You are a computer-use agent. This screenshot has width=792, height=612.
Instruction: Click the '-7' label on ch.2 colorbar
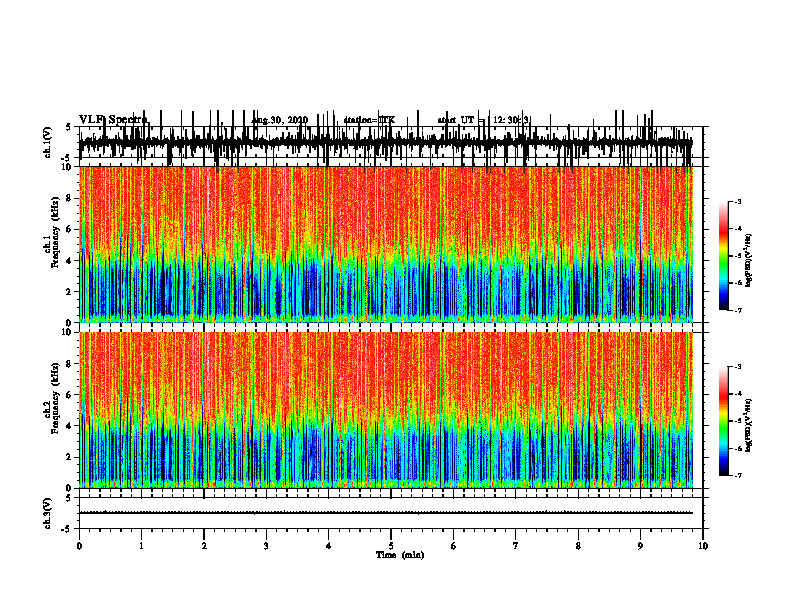[x=738, y=476]
